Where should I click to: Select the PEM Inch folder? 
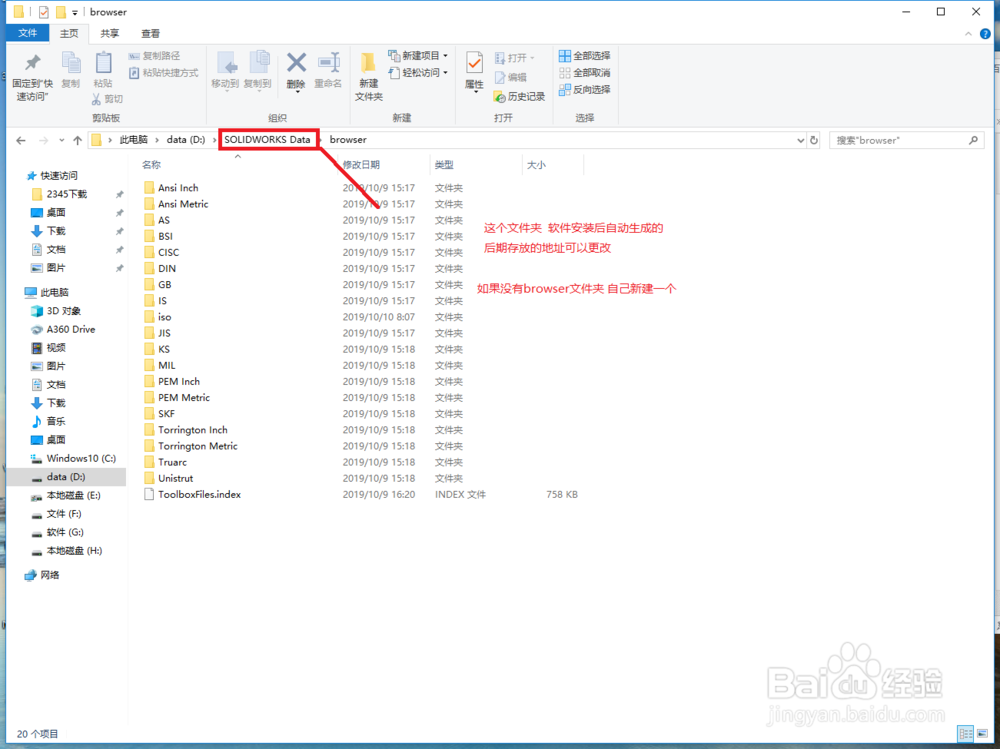click(179, 382)
